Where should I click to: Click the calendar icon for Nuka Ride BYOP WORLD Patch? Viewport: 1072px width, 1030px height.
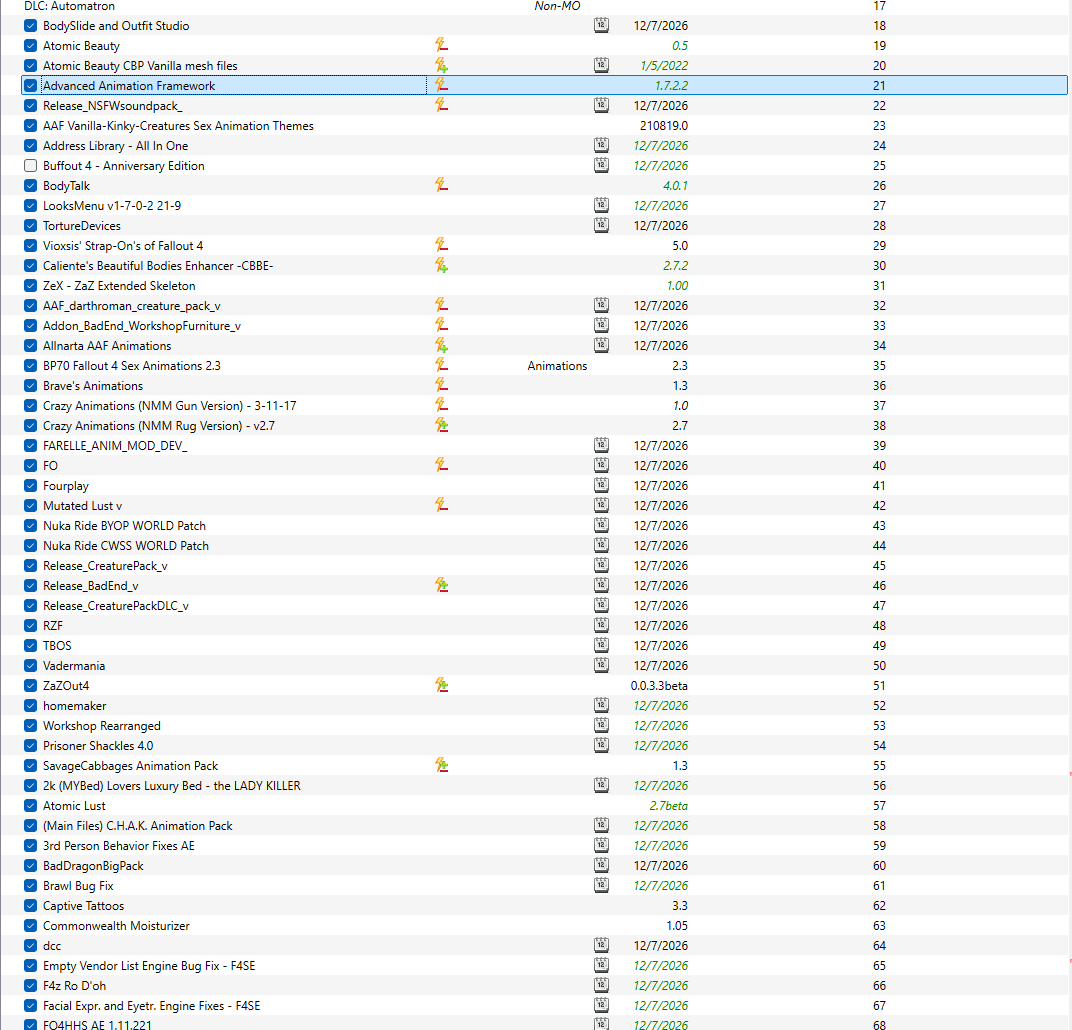point(601,525)
